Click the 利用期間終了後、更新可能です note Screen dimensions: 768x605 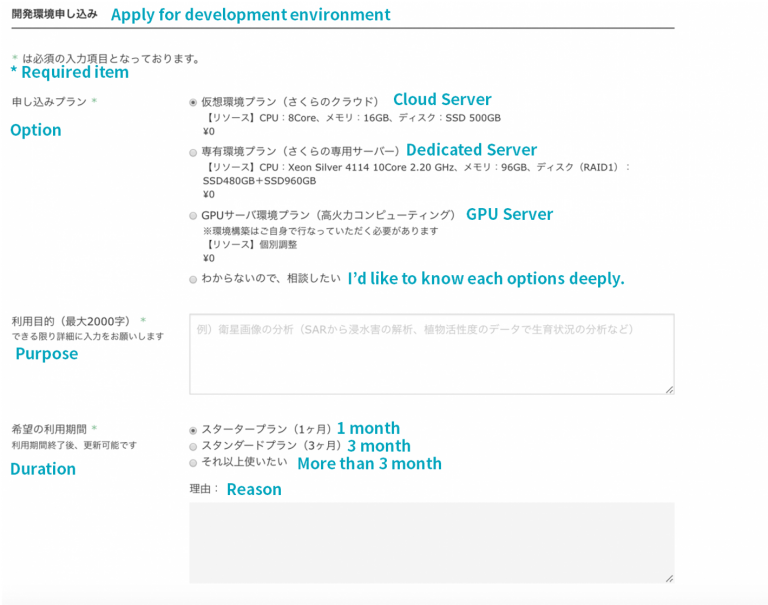(x=74, y=445)
